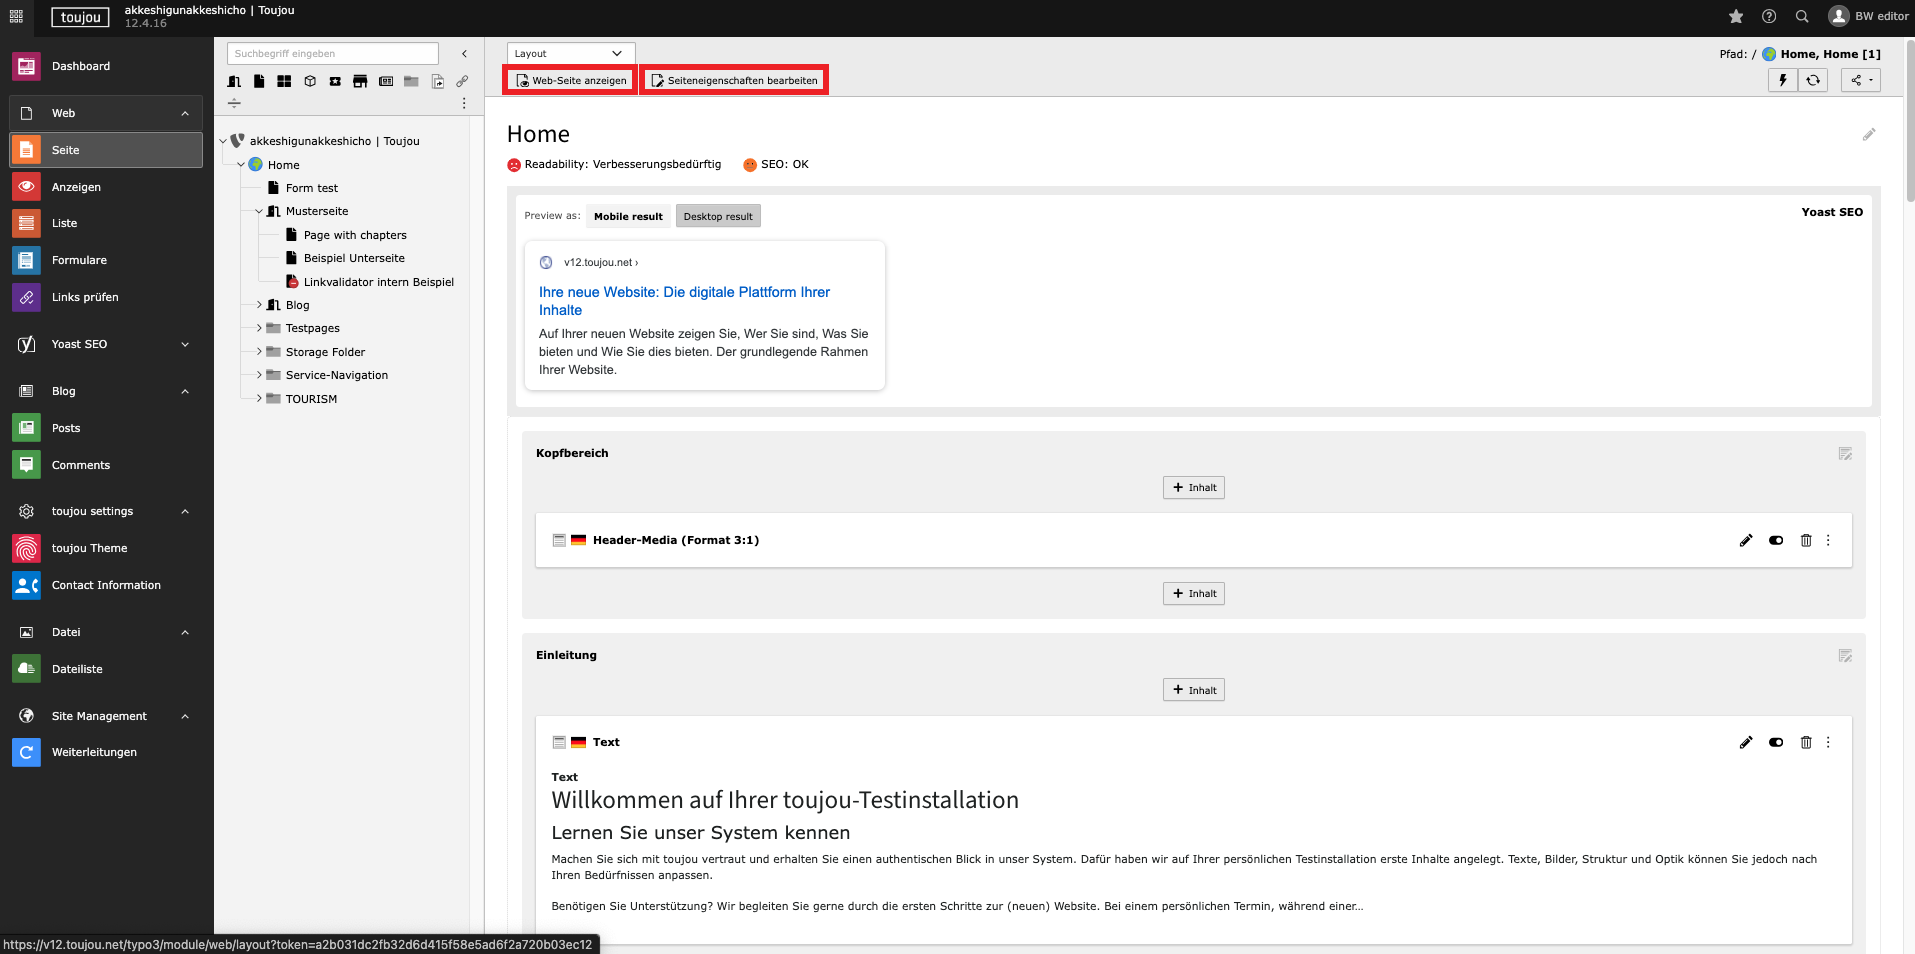
Task: Toggle visibility of the Text element
Action: [1776, 742]
